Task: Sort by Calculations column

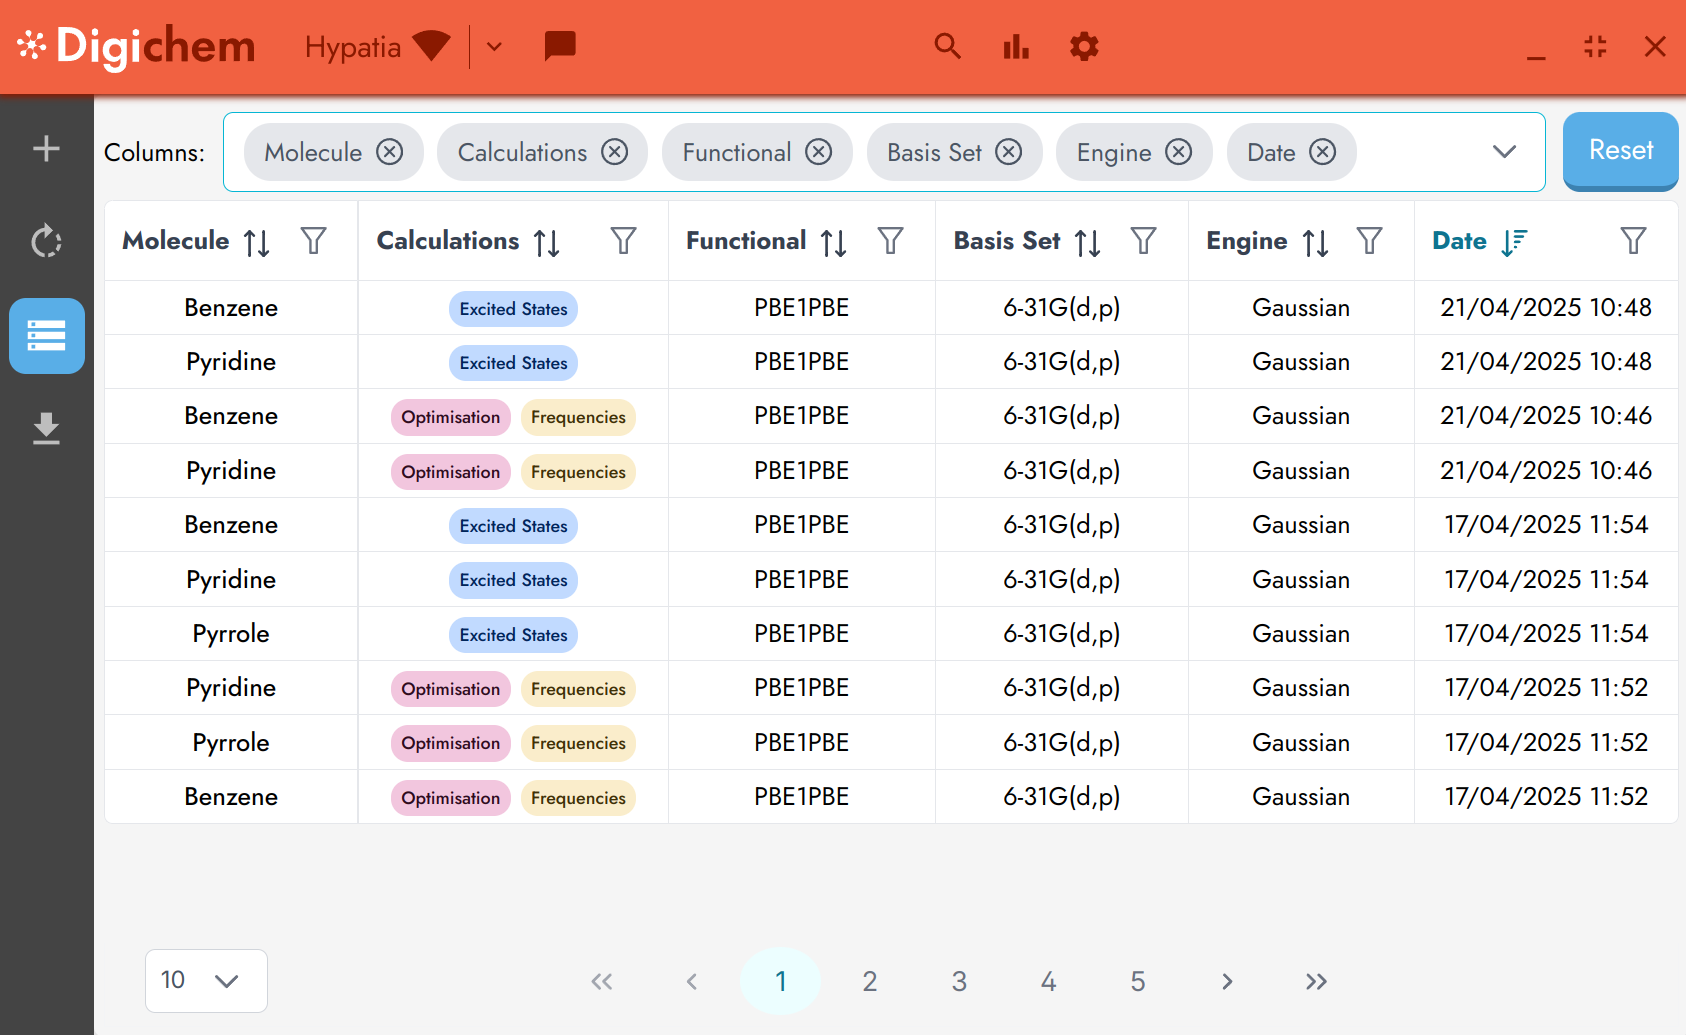Action: [x=547, y=242]
